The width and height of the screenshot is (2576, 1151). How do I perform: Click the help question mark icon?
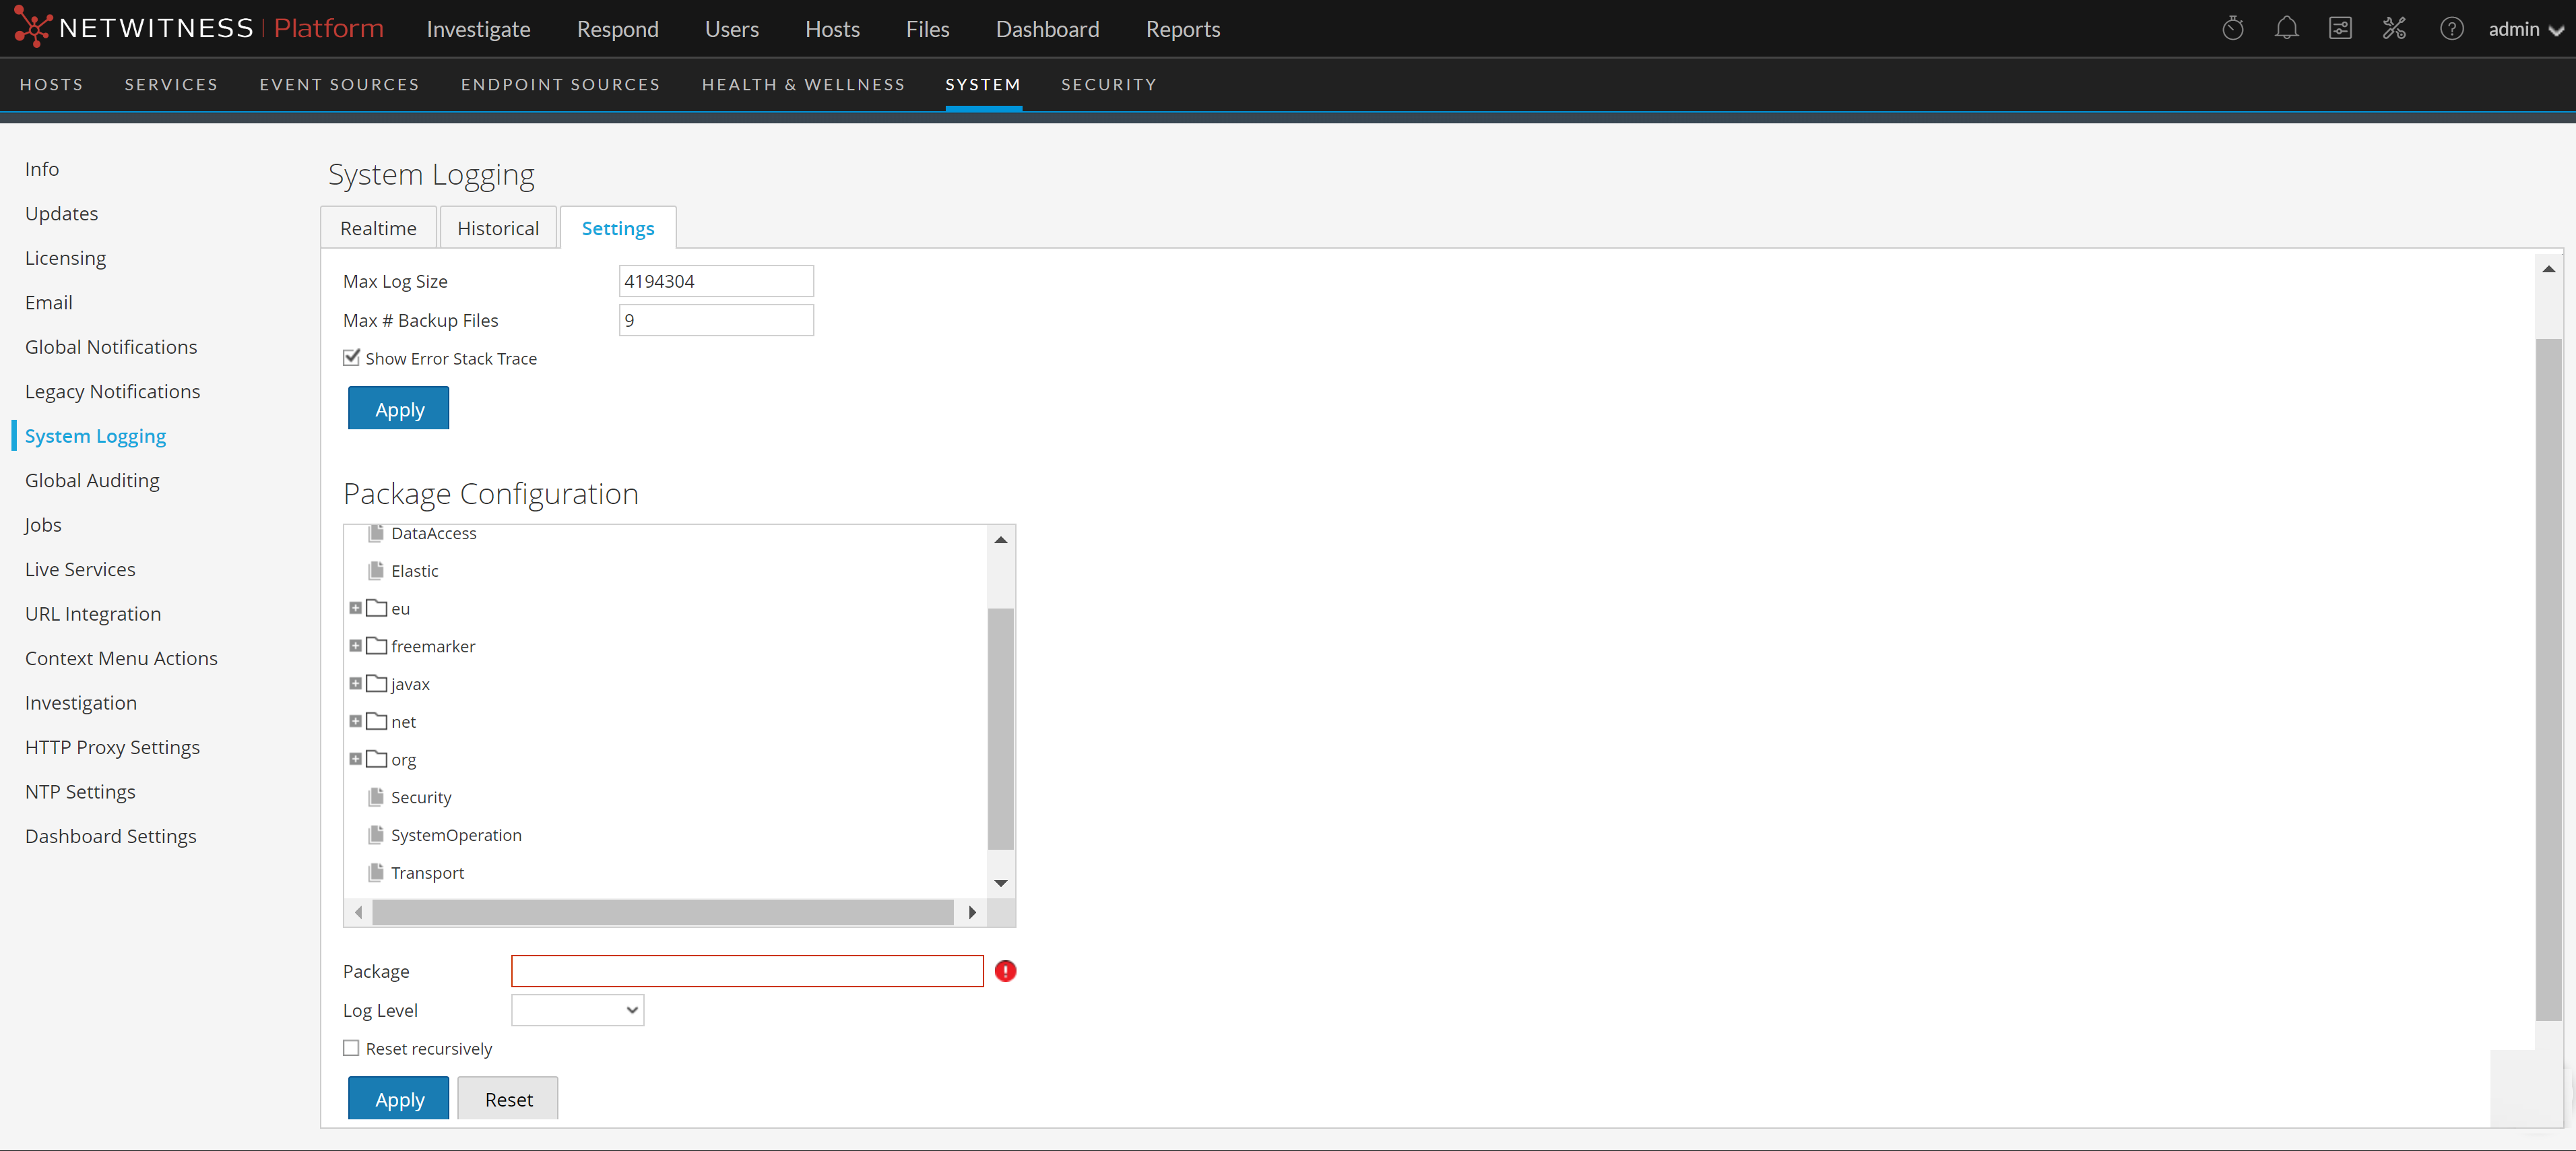2451,29
